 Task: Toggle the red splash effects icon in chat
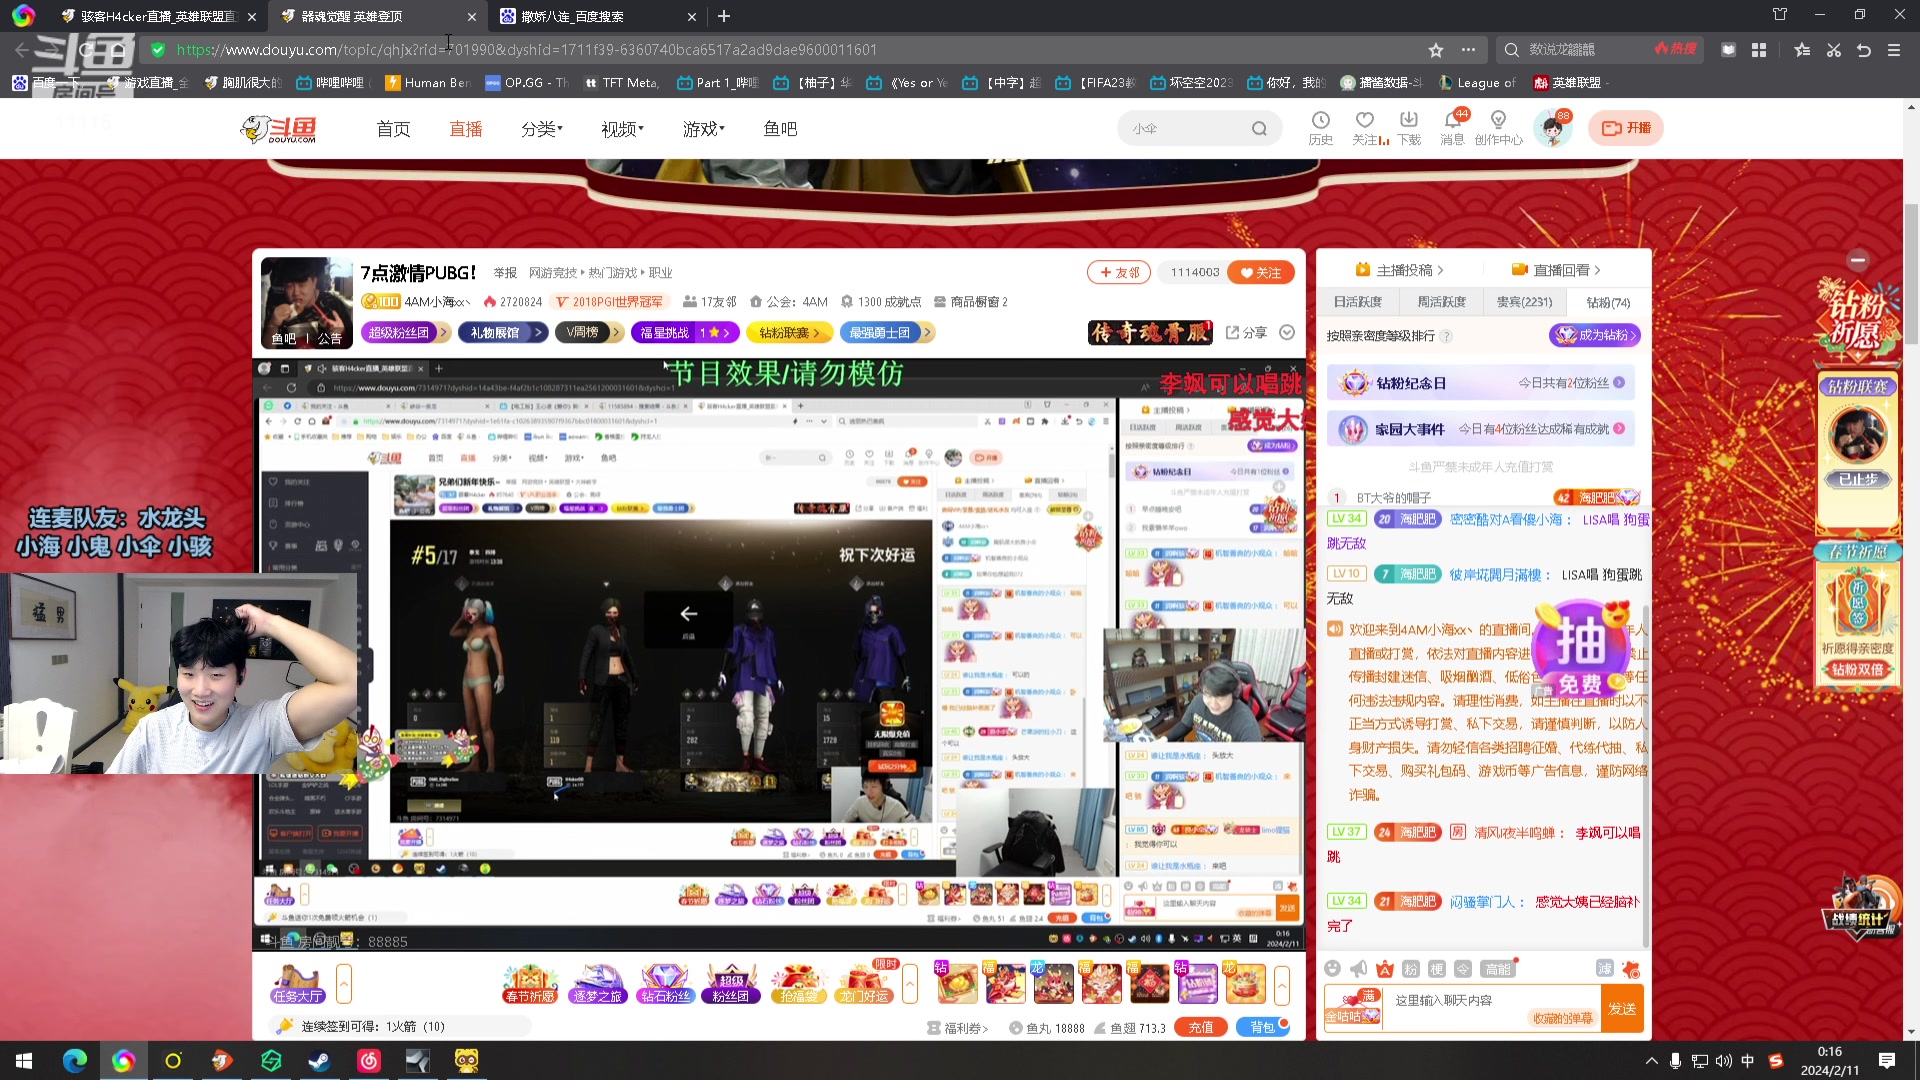pyautogui.click(x=1631, y=968)
